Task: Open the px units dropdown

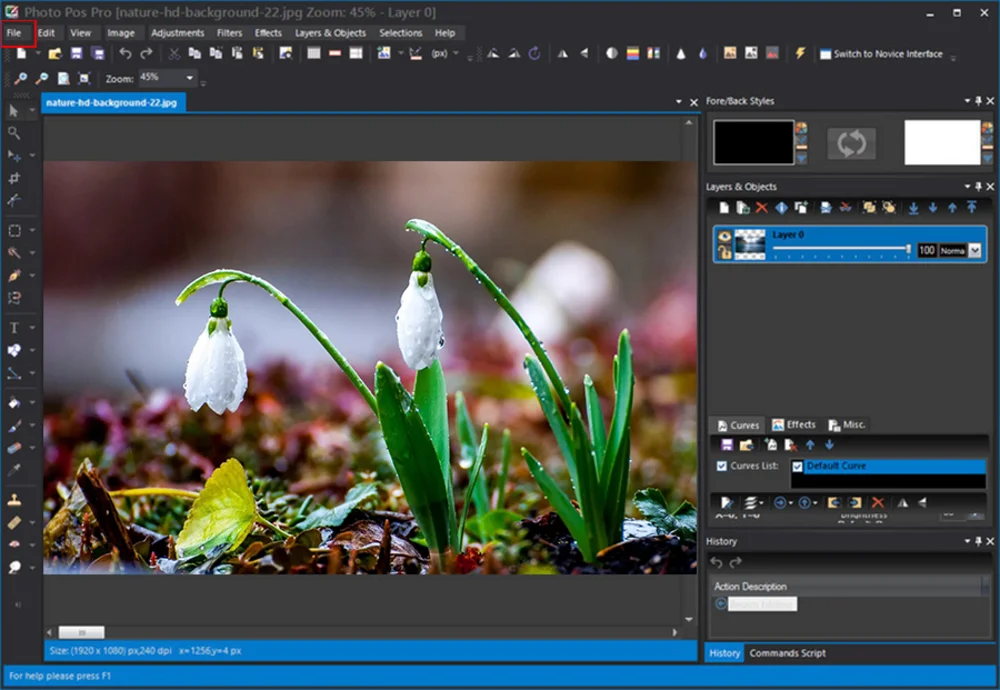Action: pyautogui.click(x=455, y=54)
